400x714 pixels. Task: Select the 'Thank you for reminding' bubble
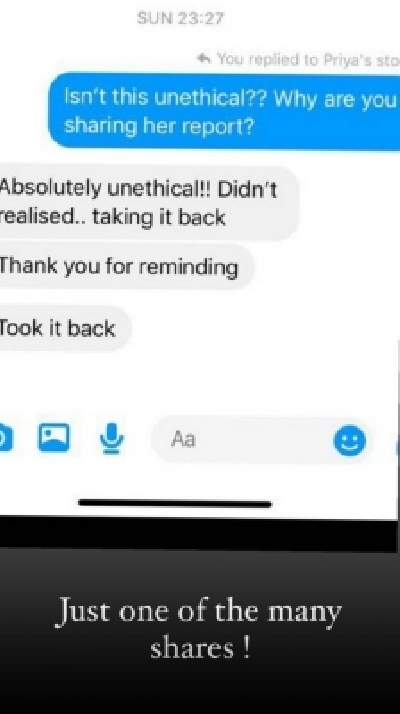(126, 266)
